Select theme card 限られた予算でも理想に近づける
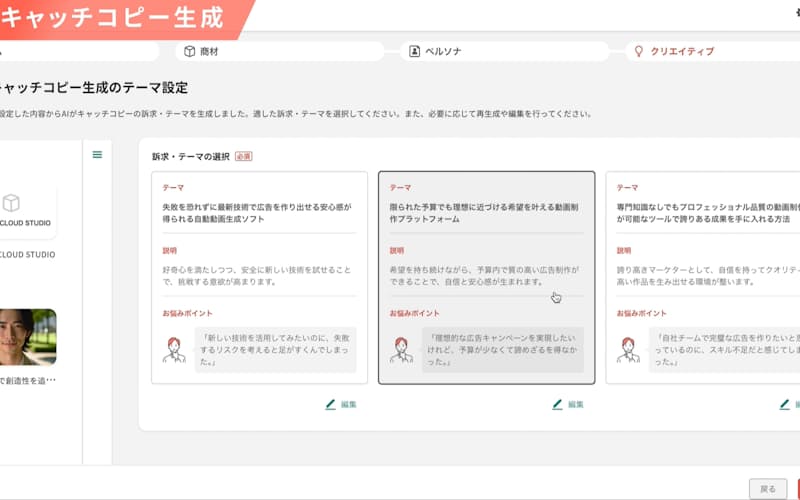This screenshot has width=800, height=500. pos(486,278)
